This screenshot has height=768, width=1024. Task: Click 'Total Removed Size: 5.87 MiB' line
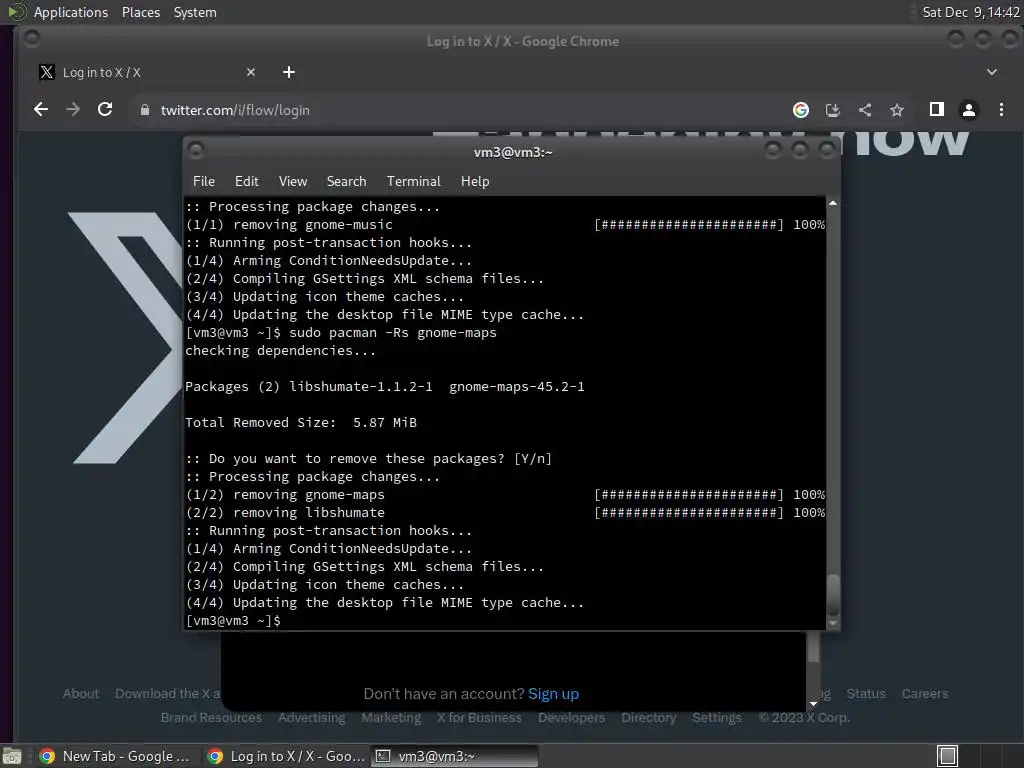[301, 423]
